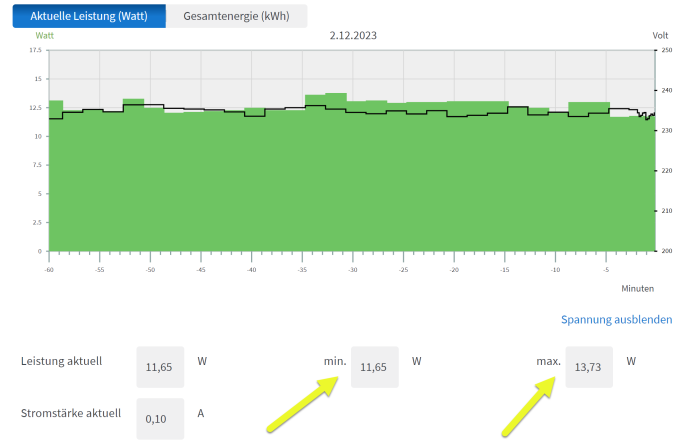Click the -60 tick on the time axis
The height and width of the screenshot is (445, 700).
[x=48, y=270]
